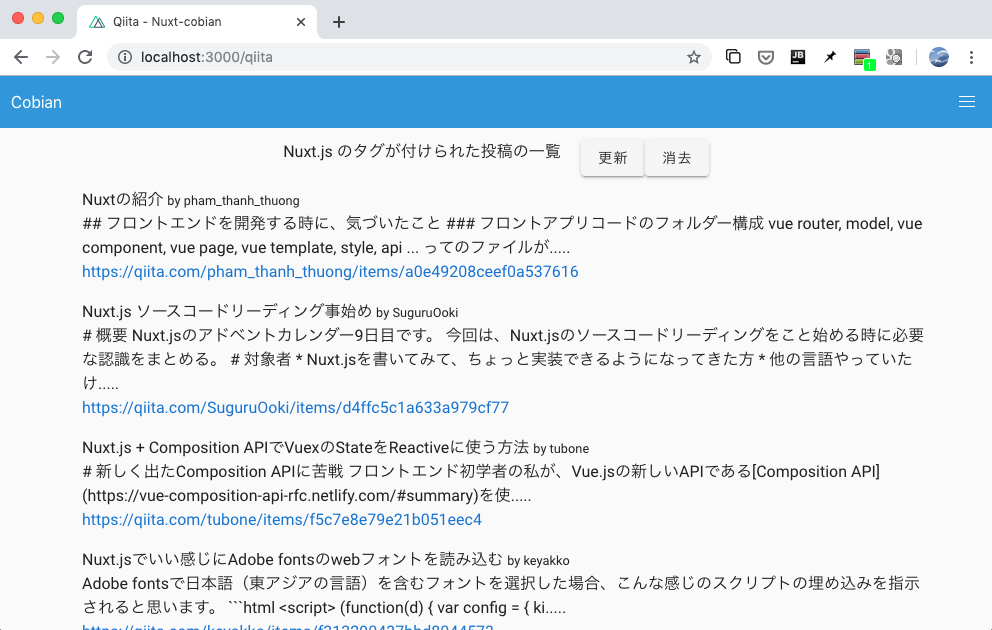Screen dimensions: 992x630
Task: Click the 更新 button
Action: 612,158
